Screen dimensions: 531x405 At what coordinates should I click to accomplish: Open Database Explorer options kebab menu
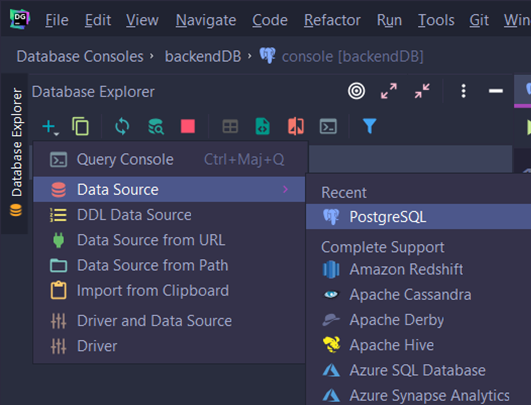(x=464, y=91)
